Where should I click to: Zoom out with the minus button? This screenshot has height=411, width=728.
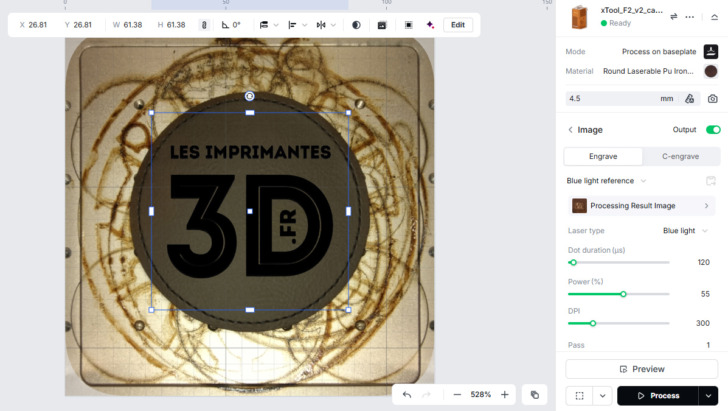coord(457,395)
